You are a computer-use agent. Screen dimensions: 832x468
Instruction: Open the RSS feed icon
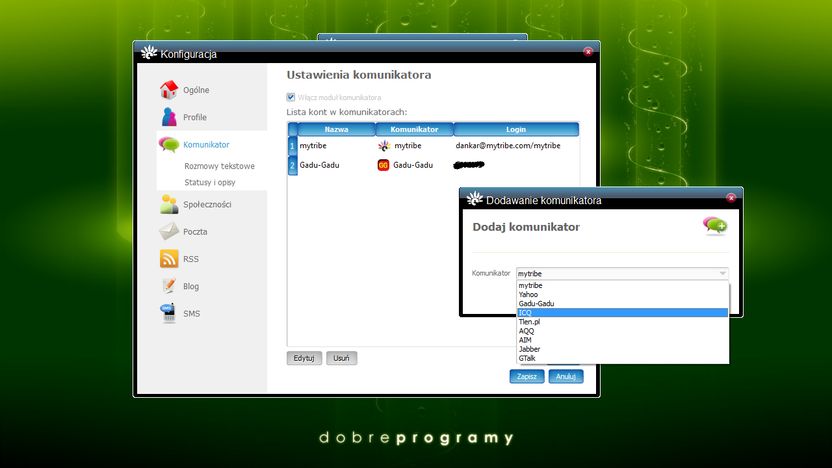(x=169, y=259)
